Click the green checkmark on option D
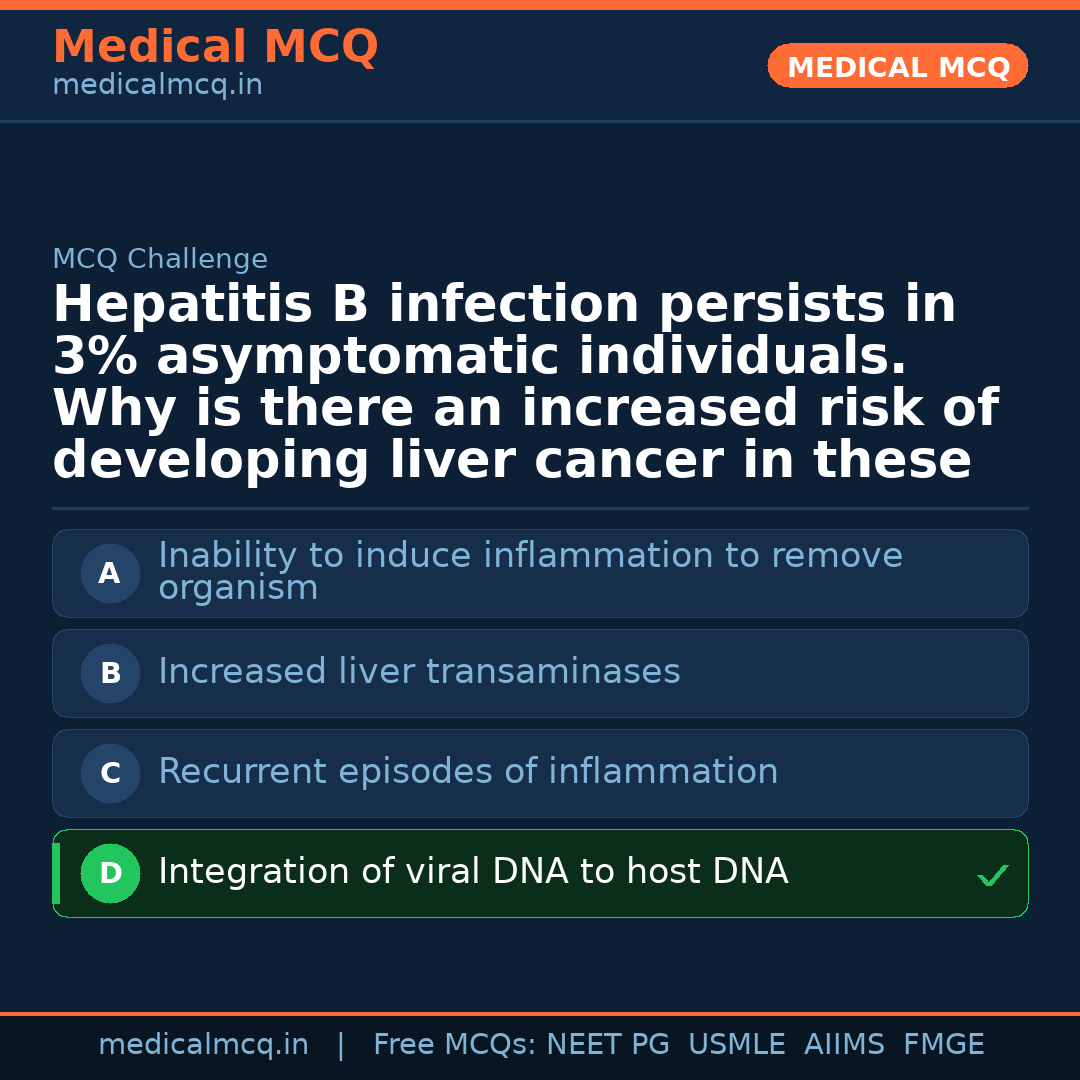The width and height of the screenshot is (1080, 1080). coord(992,876)
